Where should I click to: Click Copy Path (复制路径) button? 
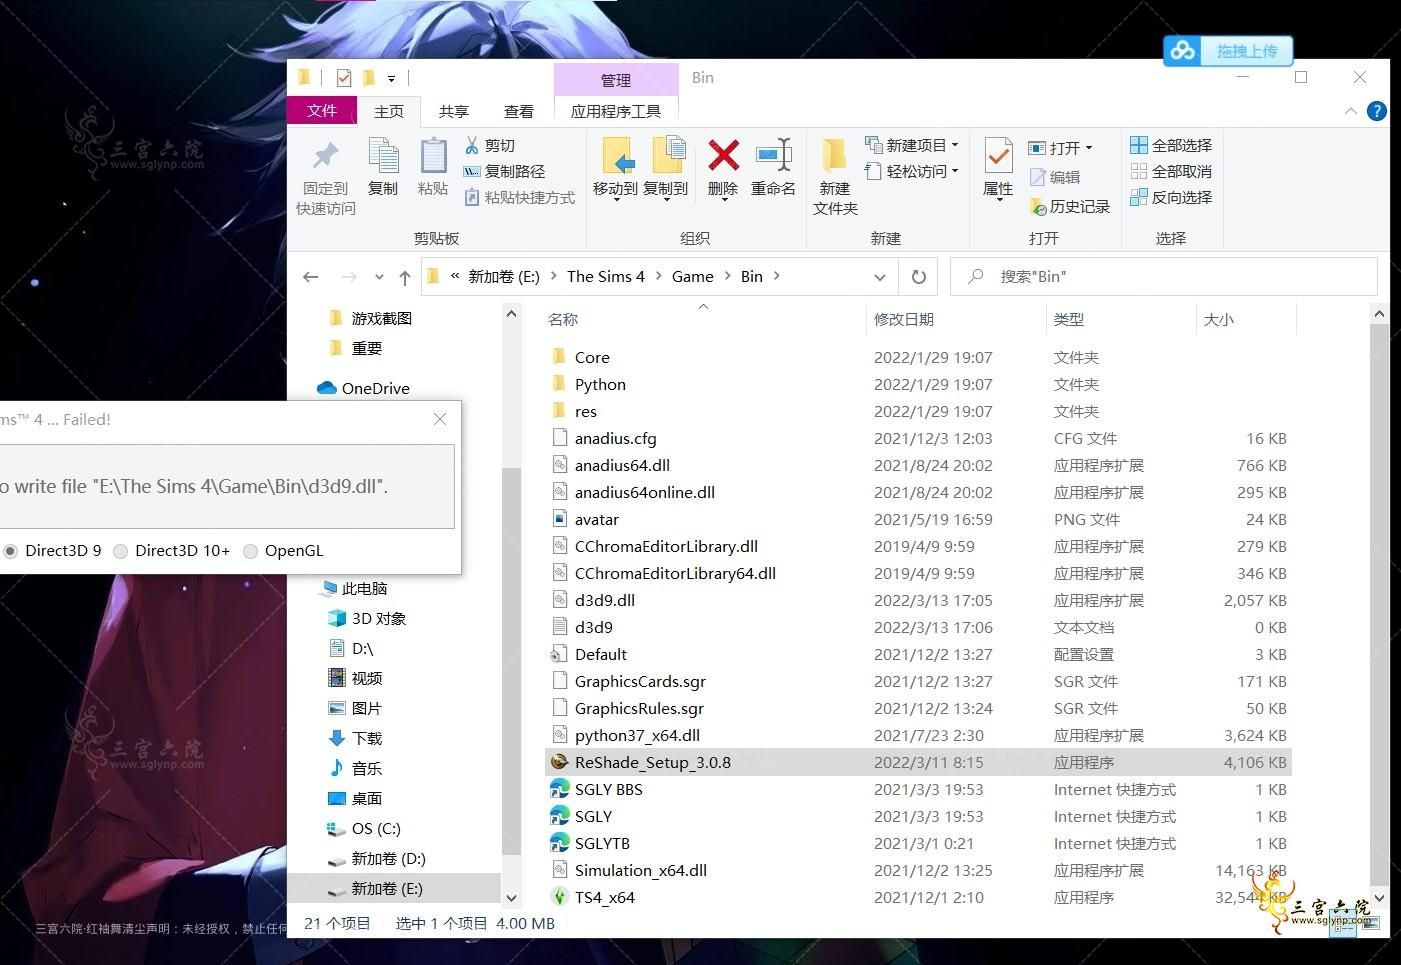(504, 172)
